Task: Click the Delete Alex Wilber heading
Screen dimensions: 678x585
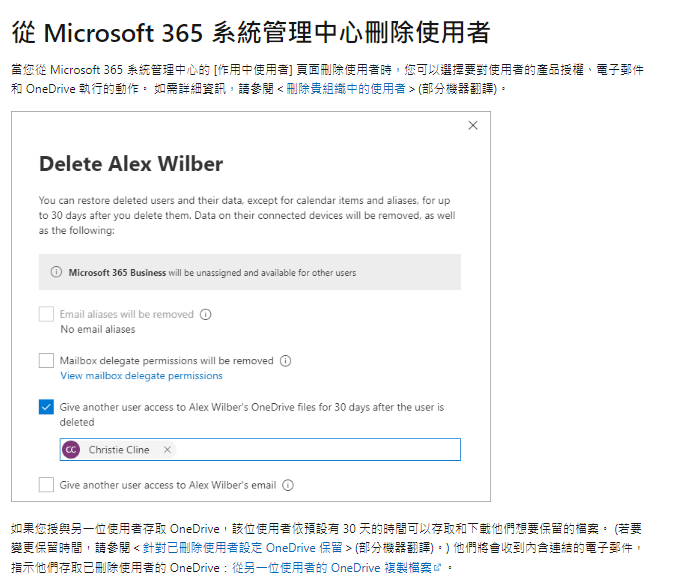Action: [131, 164]
